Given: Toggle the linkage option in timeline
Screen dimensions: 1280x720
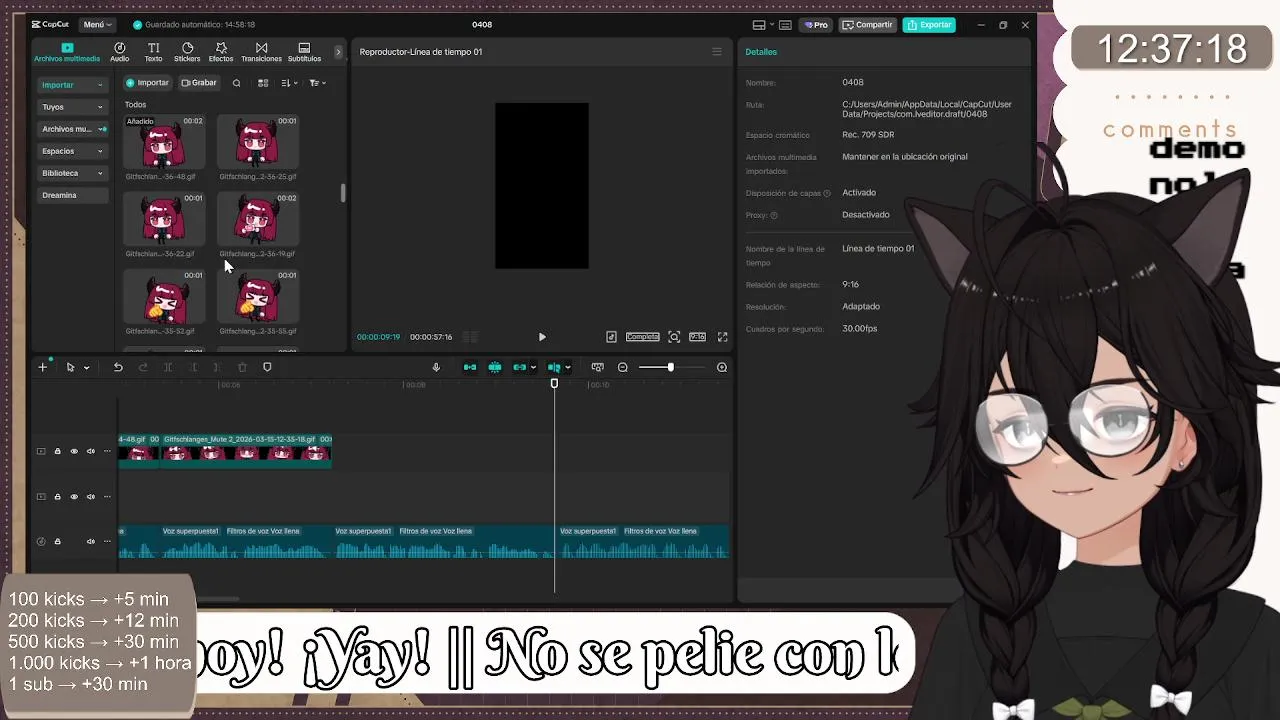Looking at the screenshot, I should click(519, 367).
